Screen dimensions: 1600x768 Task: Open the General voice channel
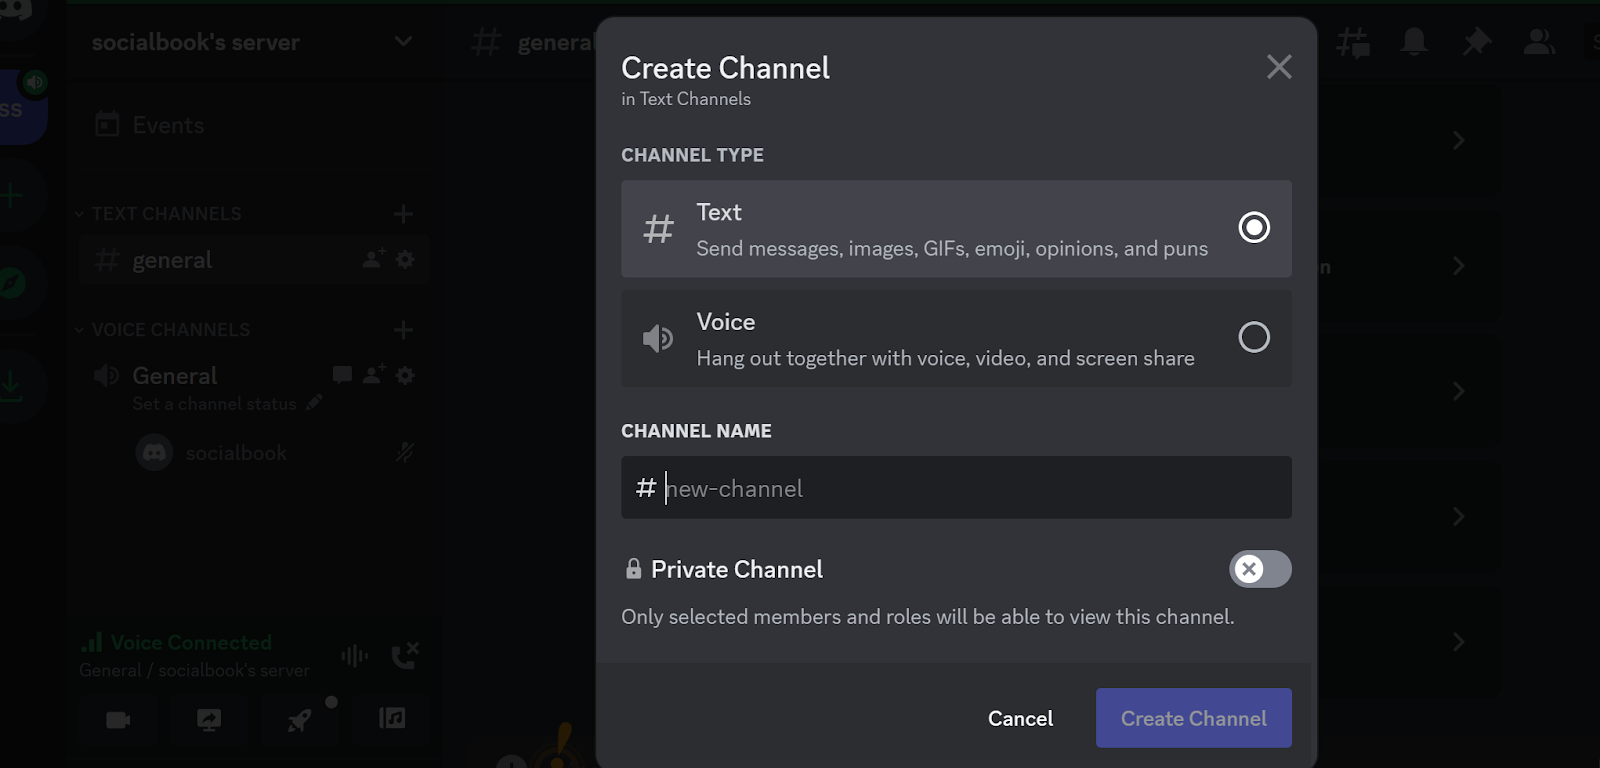coord(175,376)
